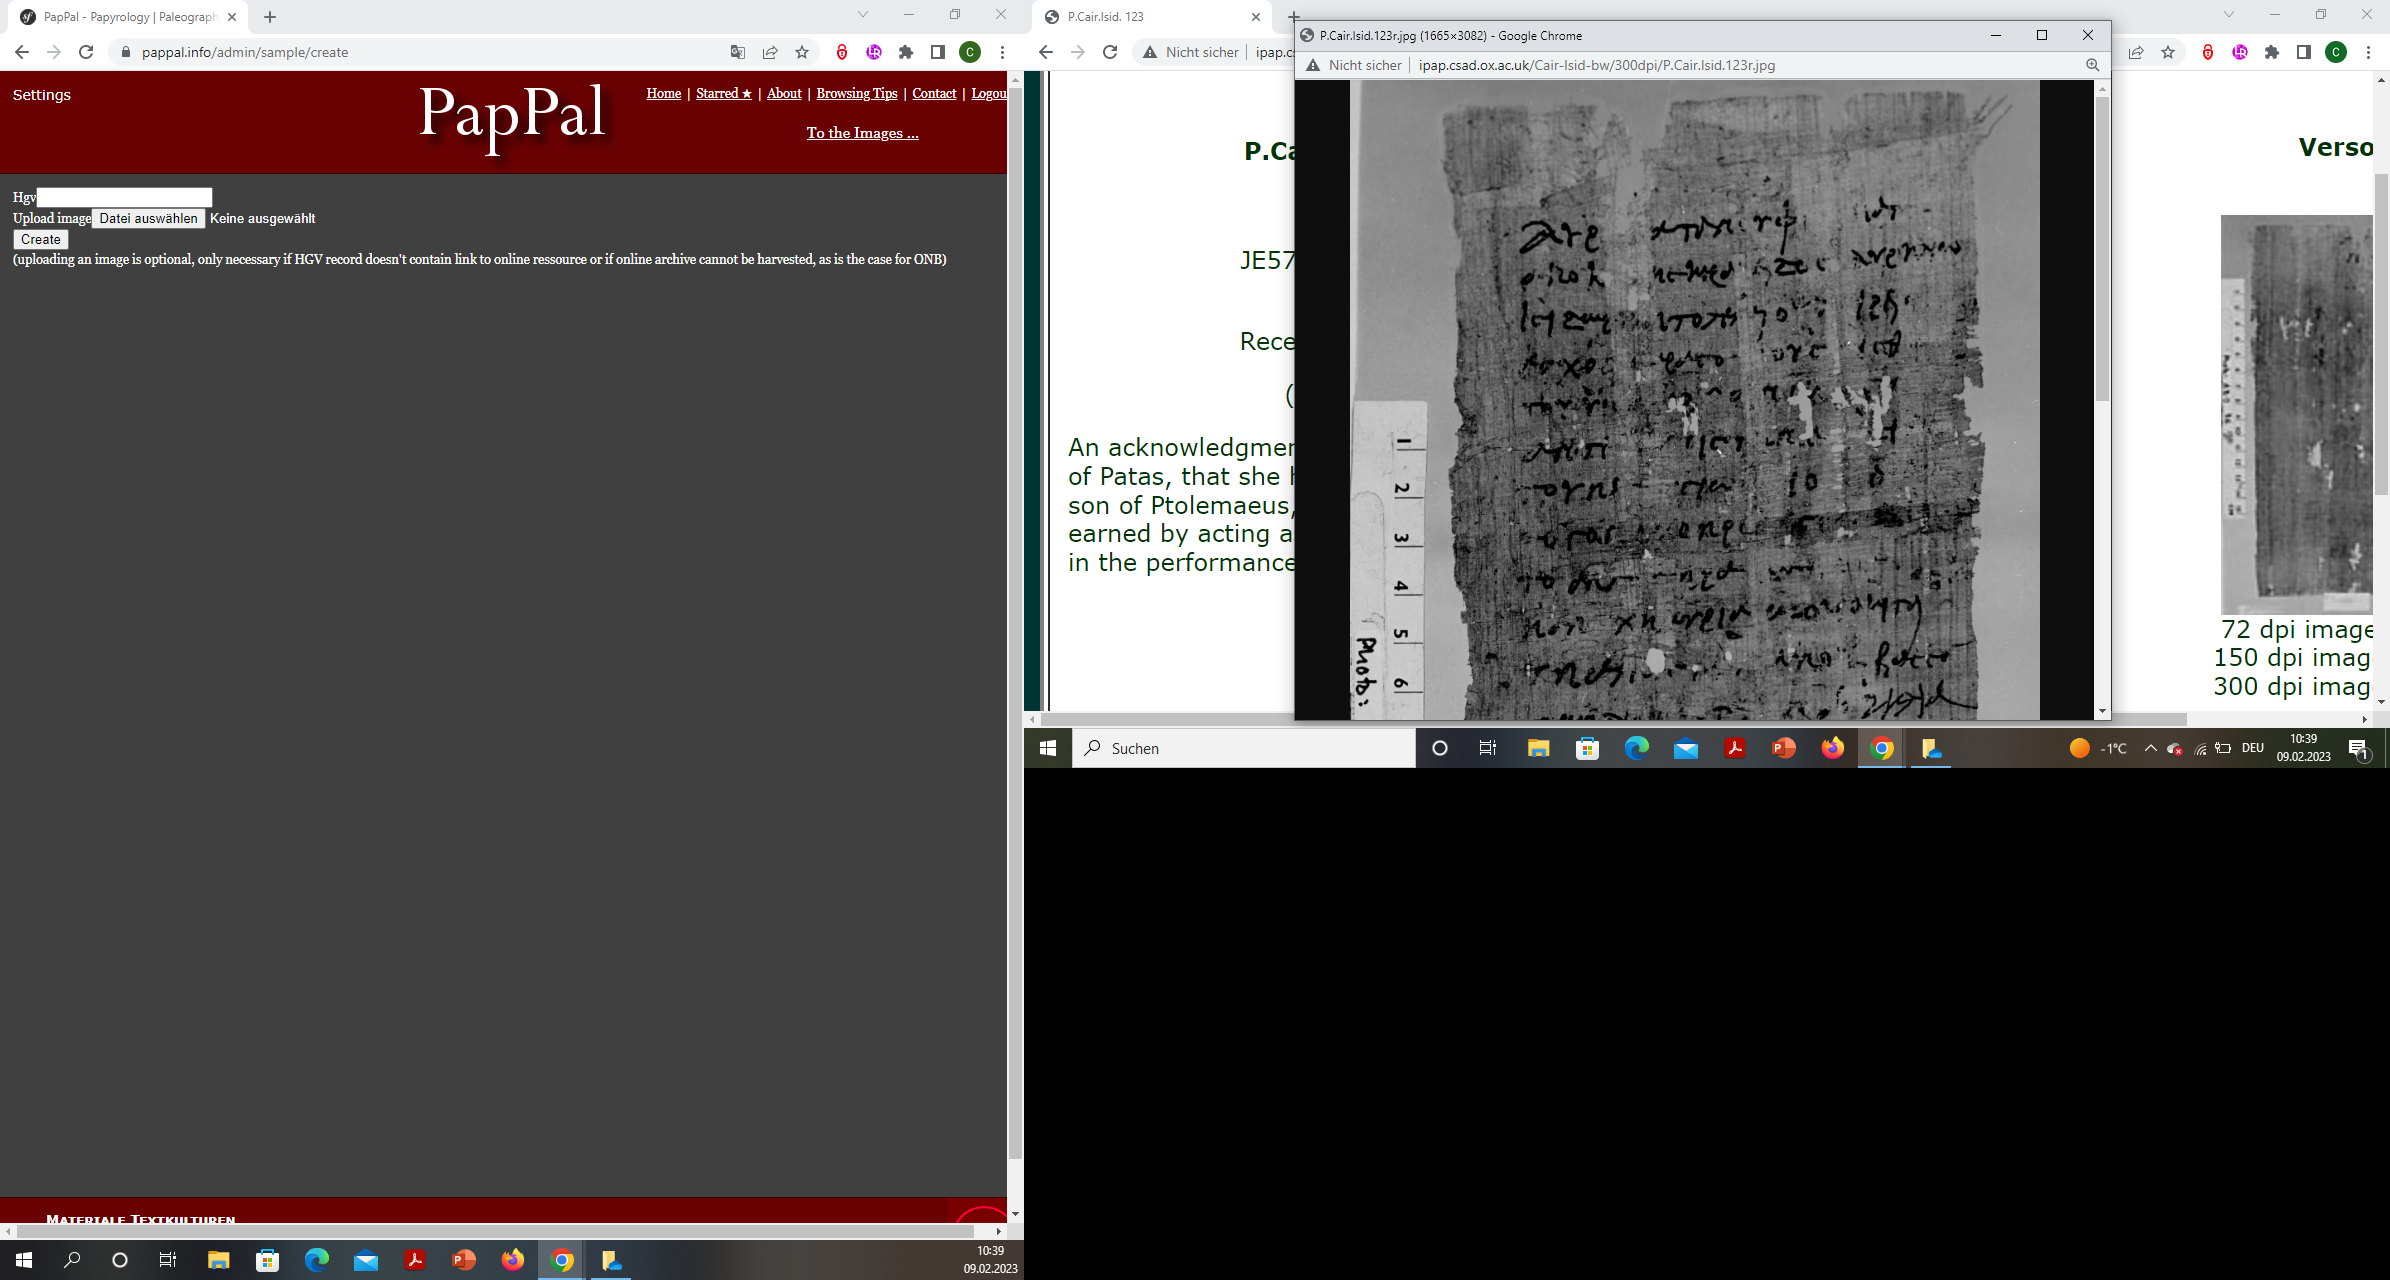Click the Verso papyrus thumbnail

click(x=2296, y=414)
